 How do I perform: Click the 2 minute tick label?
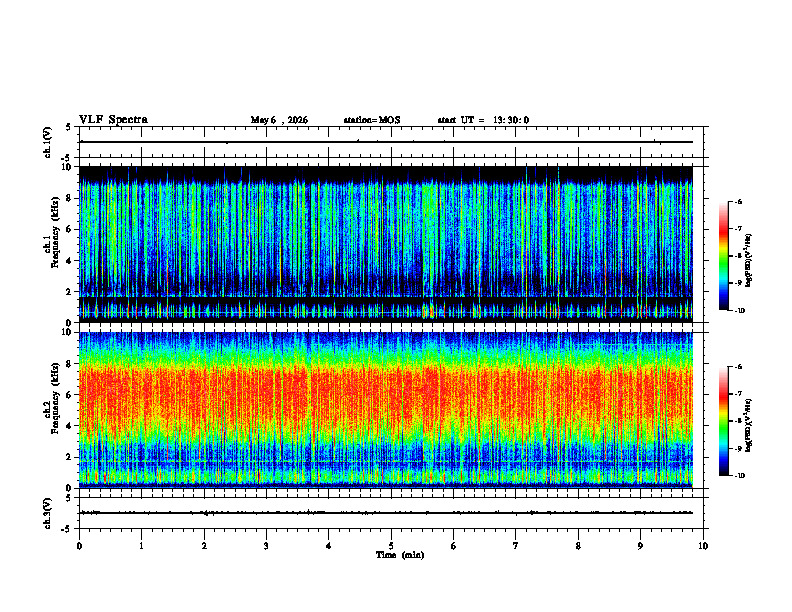204,546
